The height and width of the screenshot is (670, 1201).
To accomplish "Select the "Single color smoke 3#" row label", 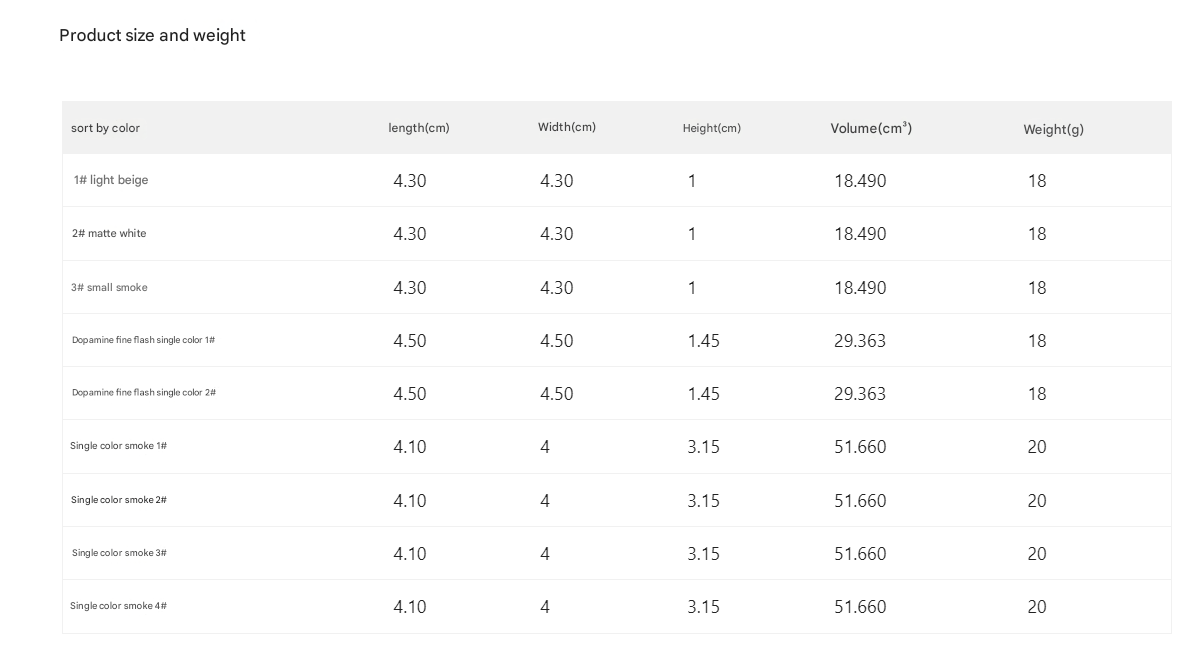I will (119, 553).
